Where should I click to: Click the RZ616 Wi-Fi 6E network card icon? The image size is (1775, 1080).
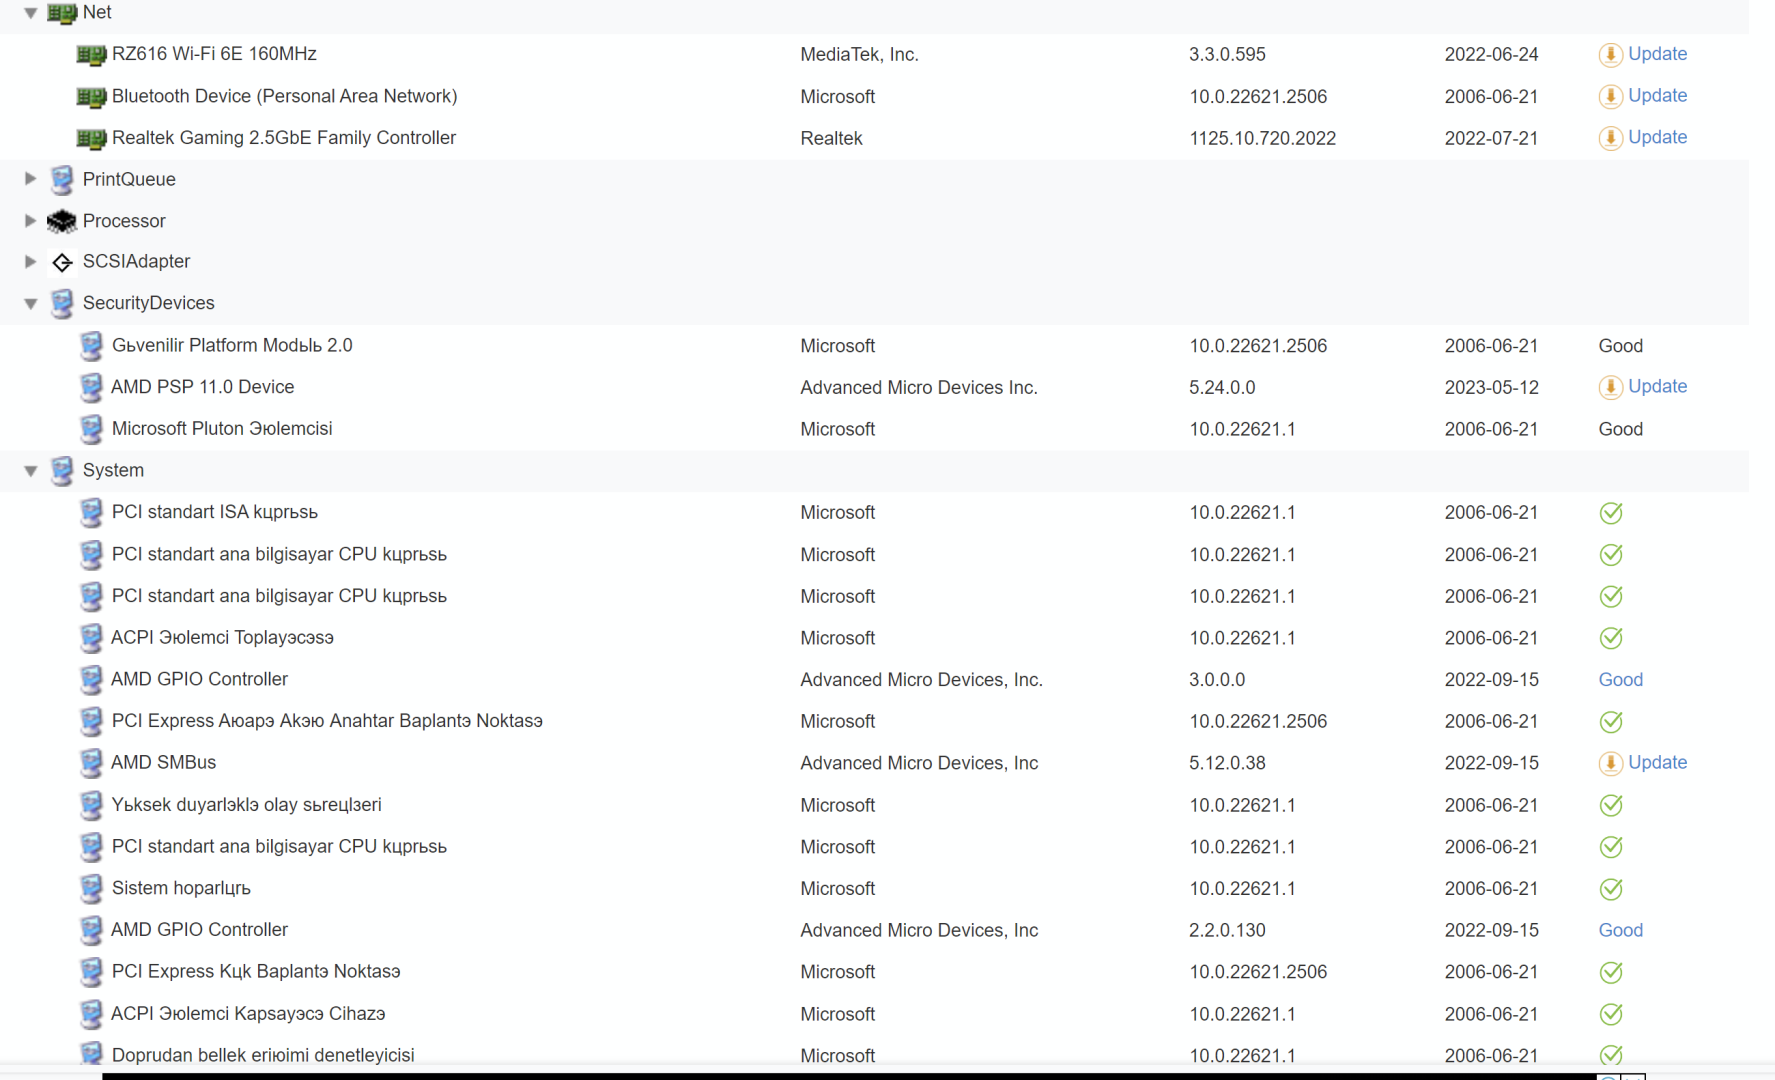click(x=91, y=55)
